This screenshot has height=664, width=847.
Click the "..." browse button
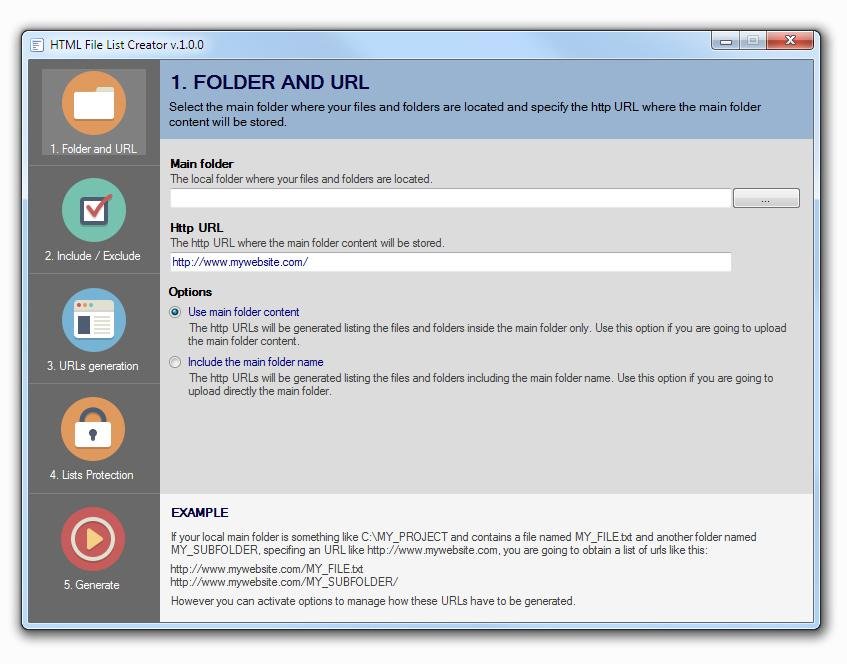coord(766,197)
